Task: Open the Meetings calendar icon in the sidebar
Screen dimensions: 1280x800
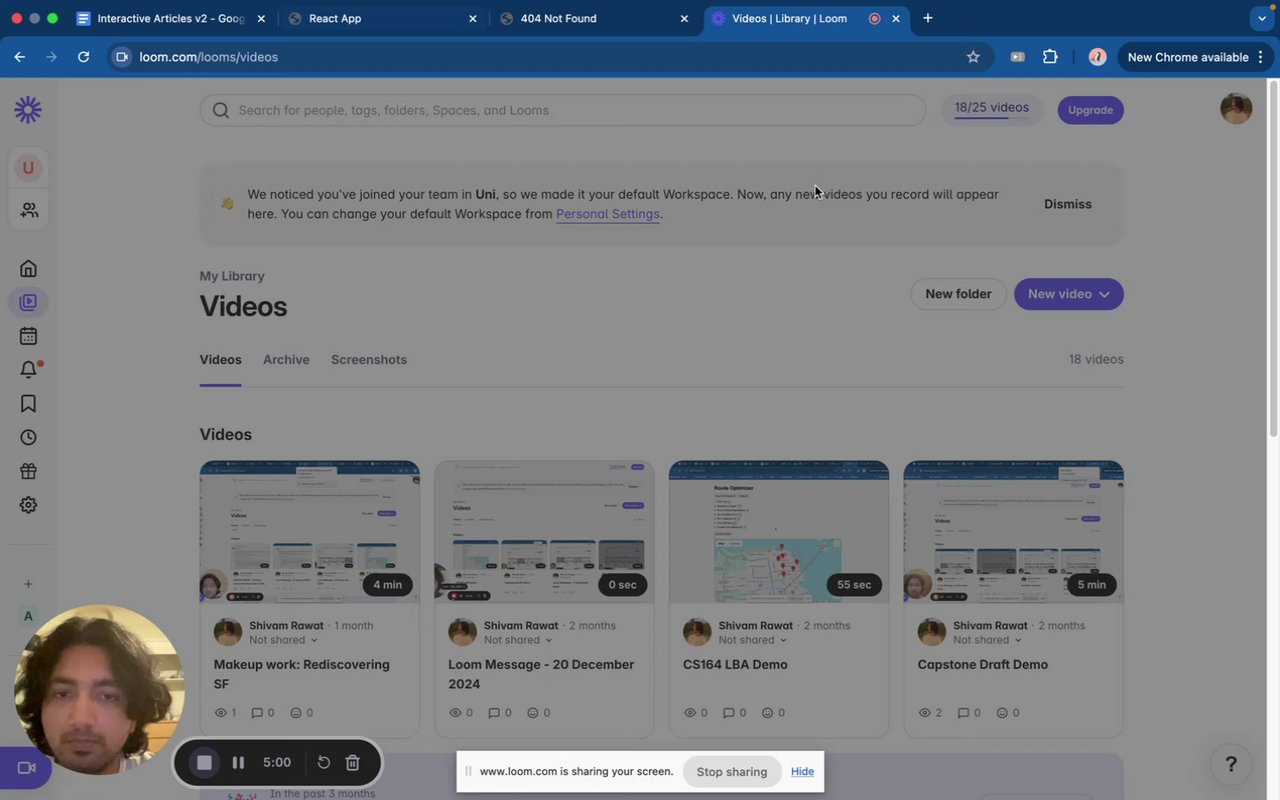Action: (28, 336)
